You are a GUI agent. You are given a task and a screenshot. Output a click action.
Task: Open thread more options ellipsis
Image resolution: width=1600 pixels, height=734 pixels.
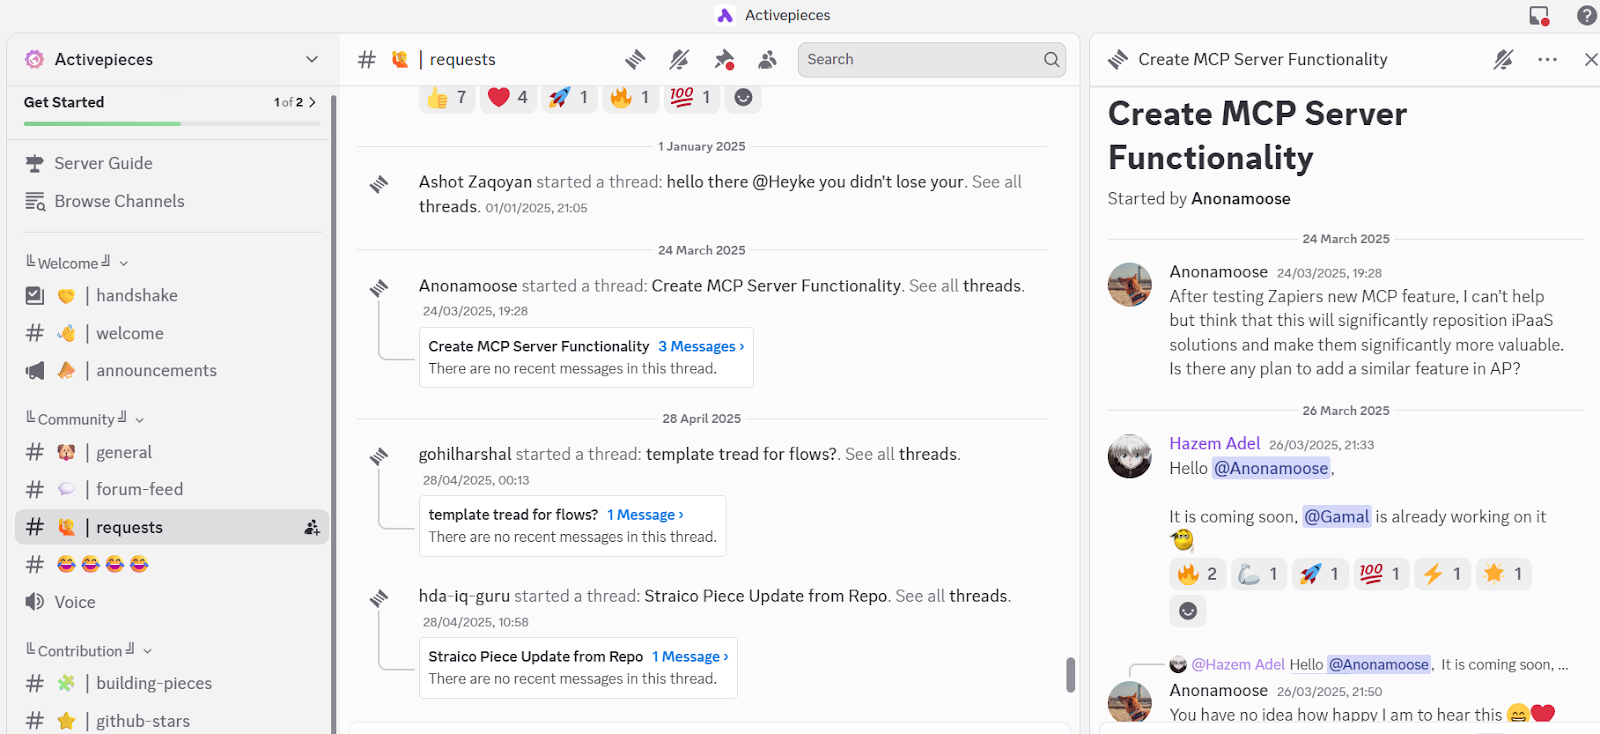click(x=1547, y=60)
